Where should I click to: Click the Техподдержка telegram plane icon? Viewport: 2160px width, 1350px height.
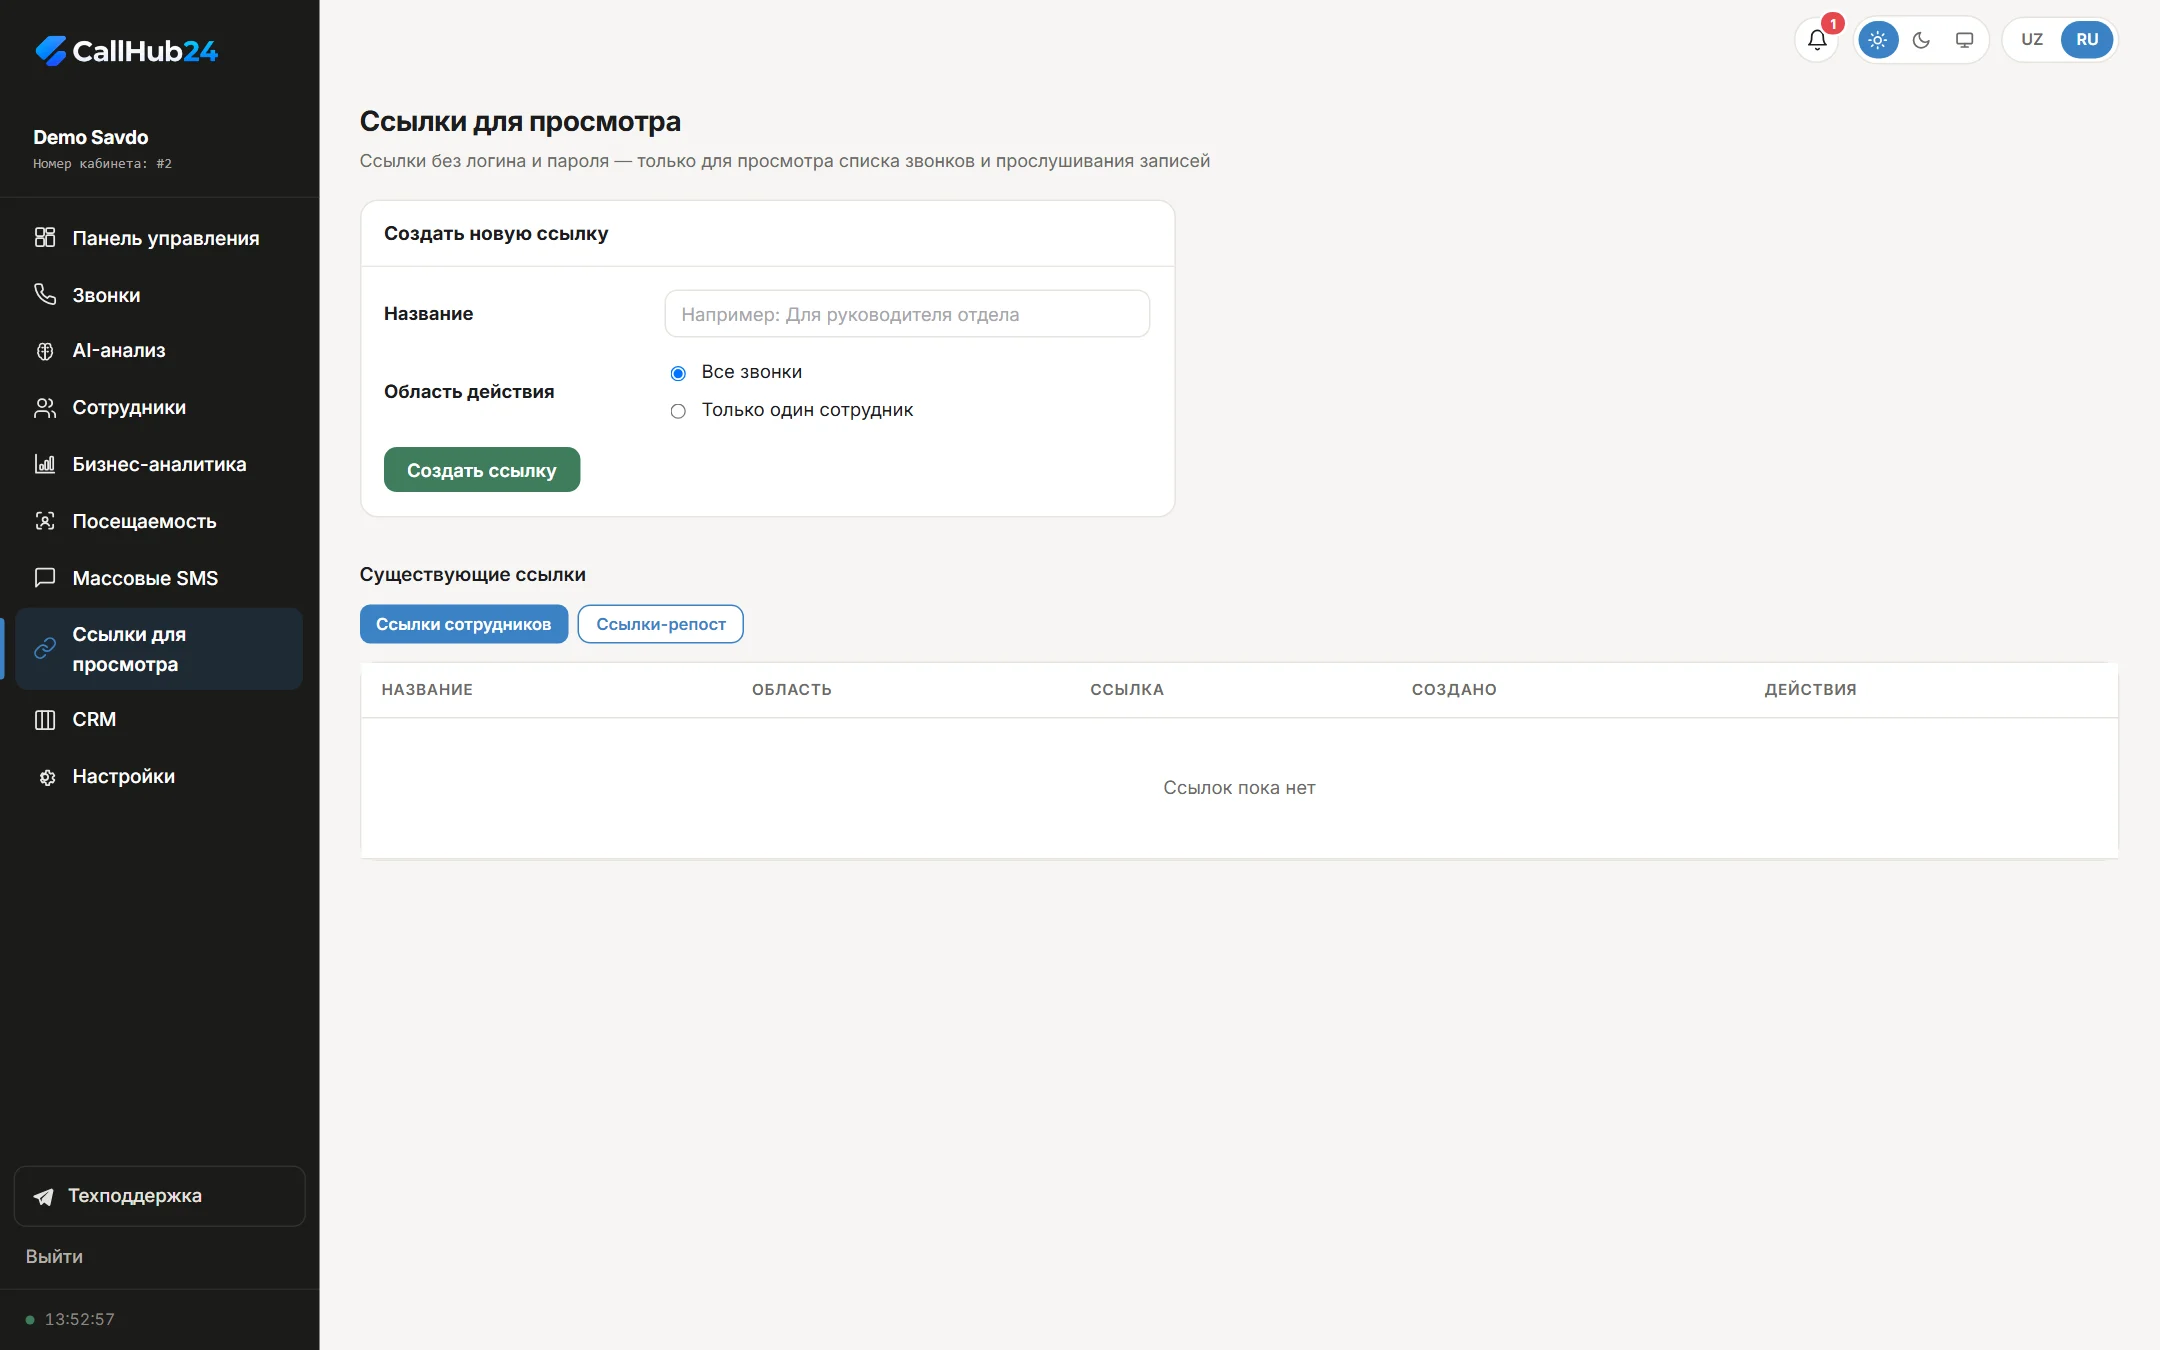(x=43, y=1196)
